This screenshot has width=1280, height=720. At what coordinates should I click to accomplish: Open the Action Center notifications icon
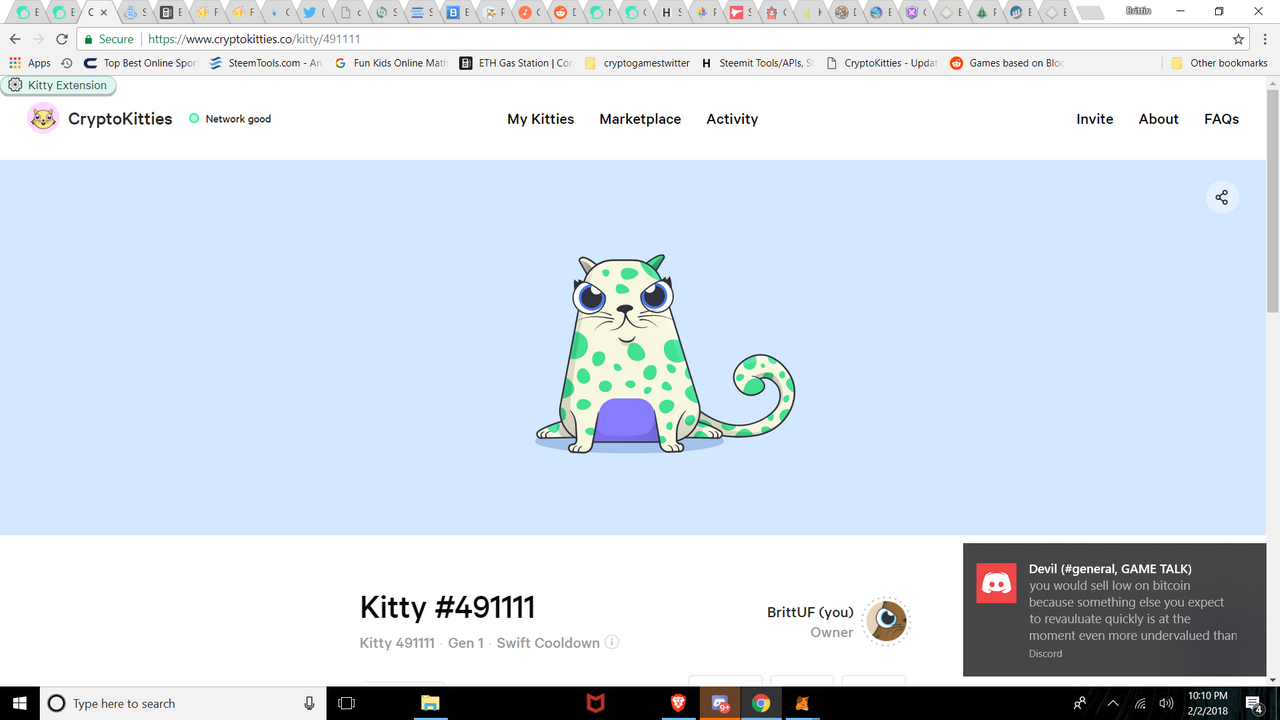point(1253,703)
